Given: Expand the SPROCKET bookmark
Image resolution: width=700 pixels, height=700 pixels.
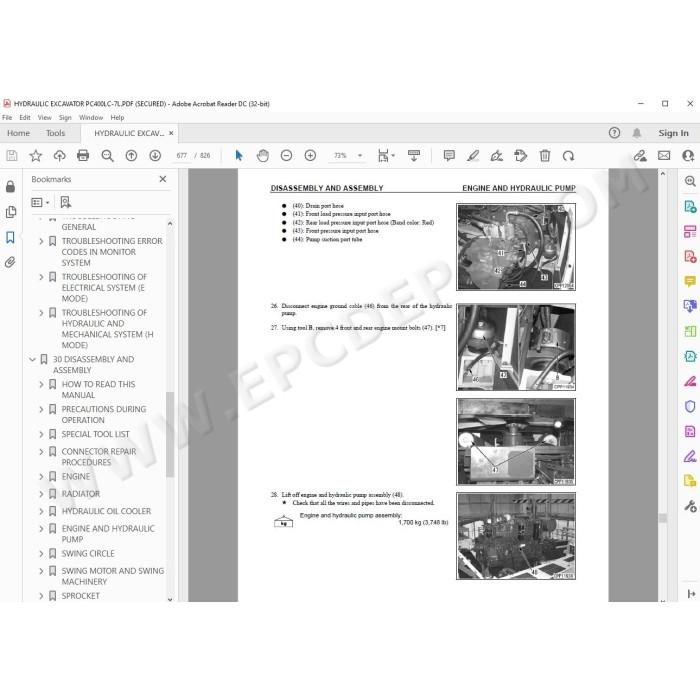Looking at the screenshot, I should click(41, 596).
